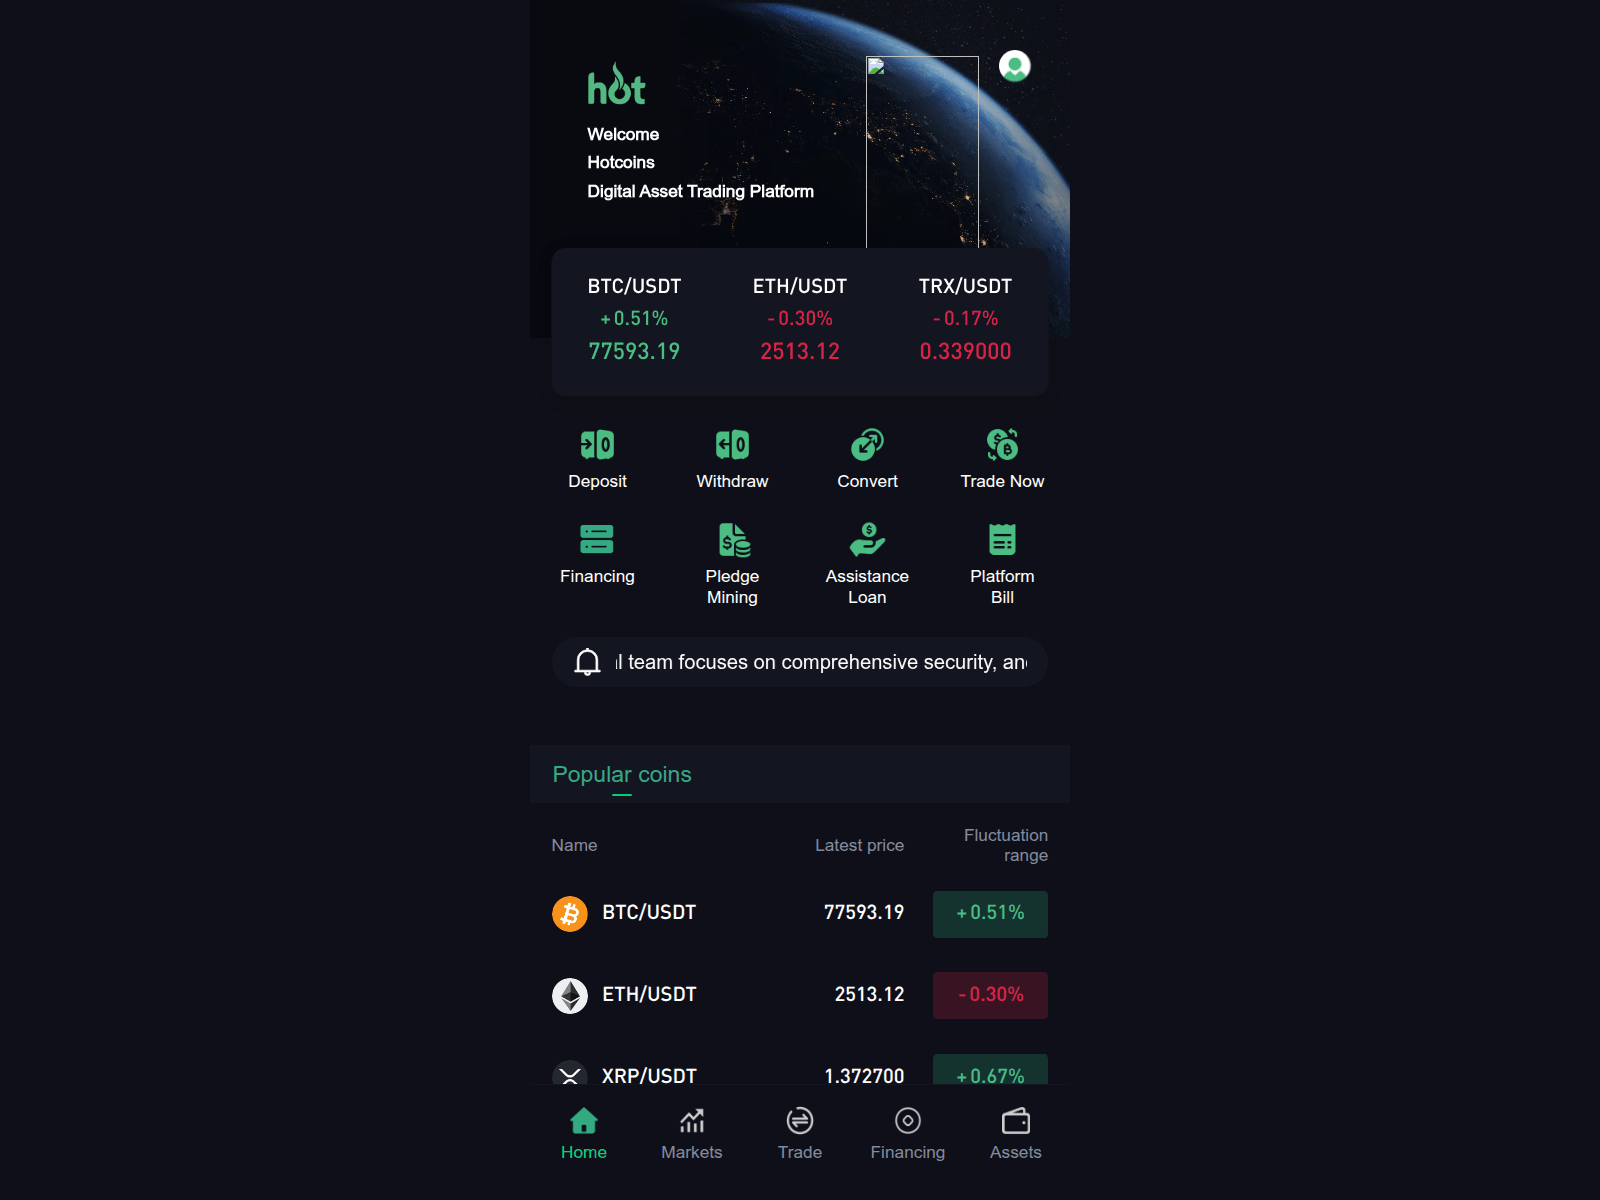Click the user profile avatar icon
Screen dimensions: 1600x1200
pyautogui.click(x=1015, y=66)
